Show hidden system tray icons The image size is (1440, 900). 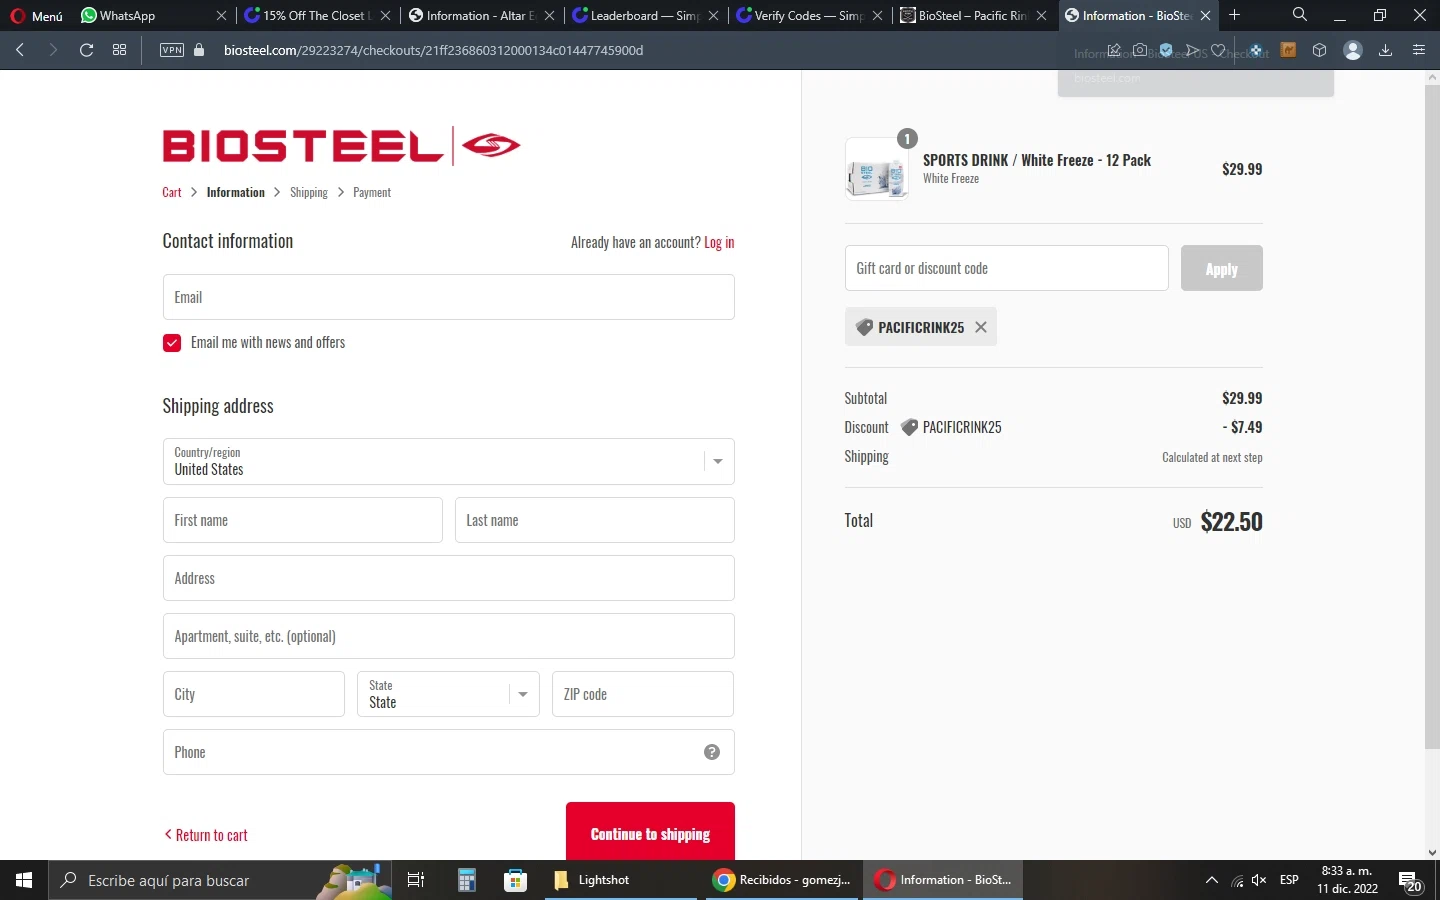click(1211, 880)
